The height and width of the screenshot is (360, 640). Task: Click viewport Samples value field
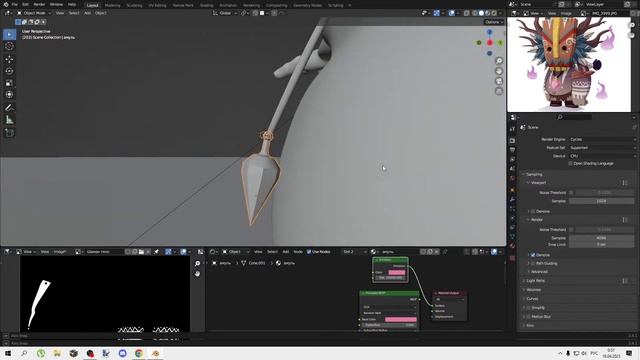click(x=601, y=201)
